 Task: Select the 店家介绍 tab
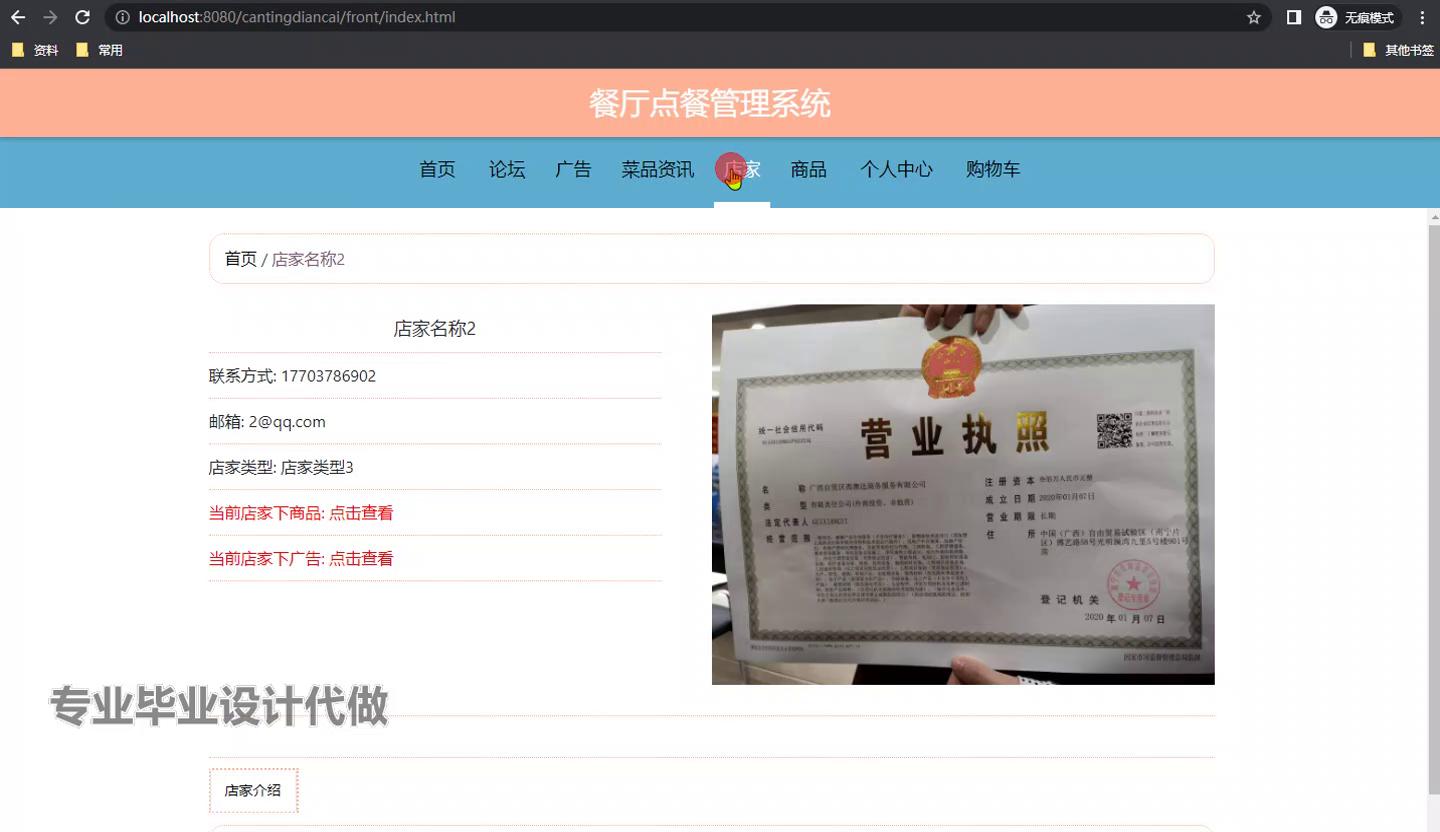253,790
